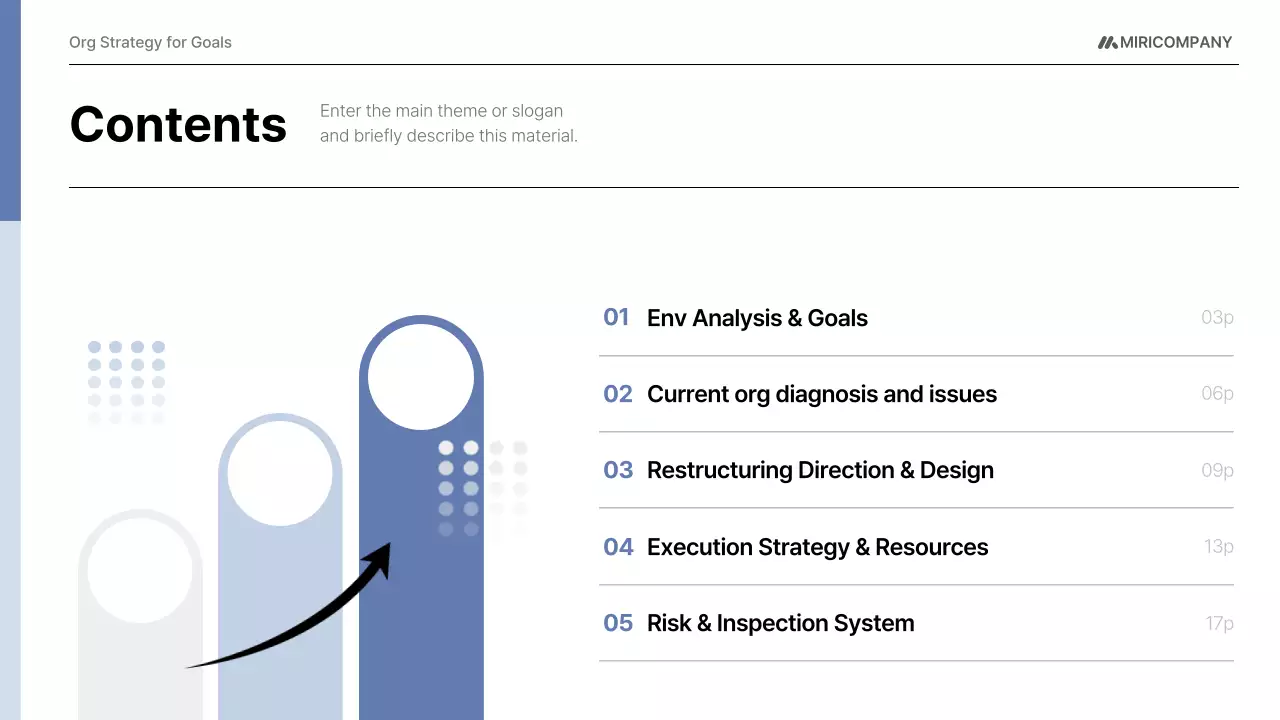
Task: Select the 17p page number label
Action: pos(1219,623)
